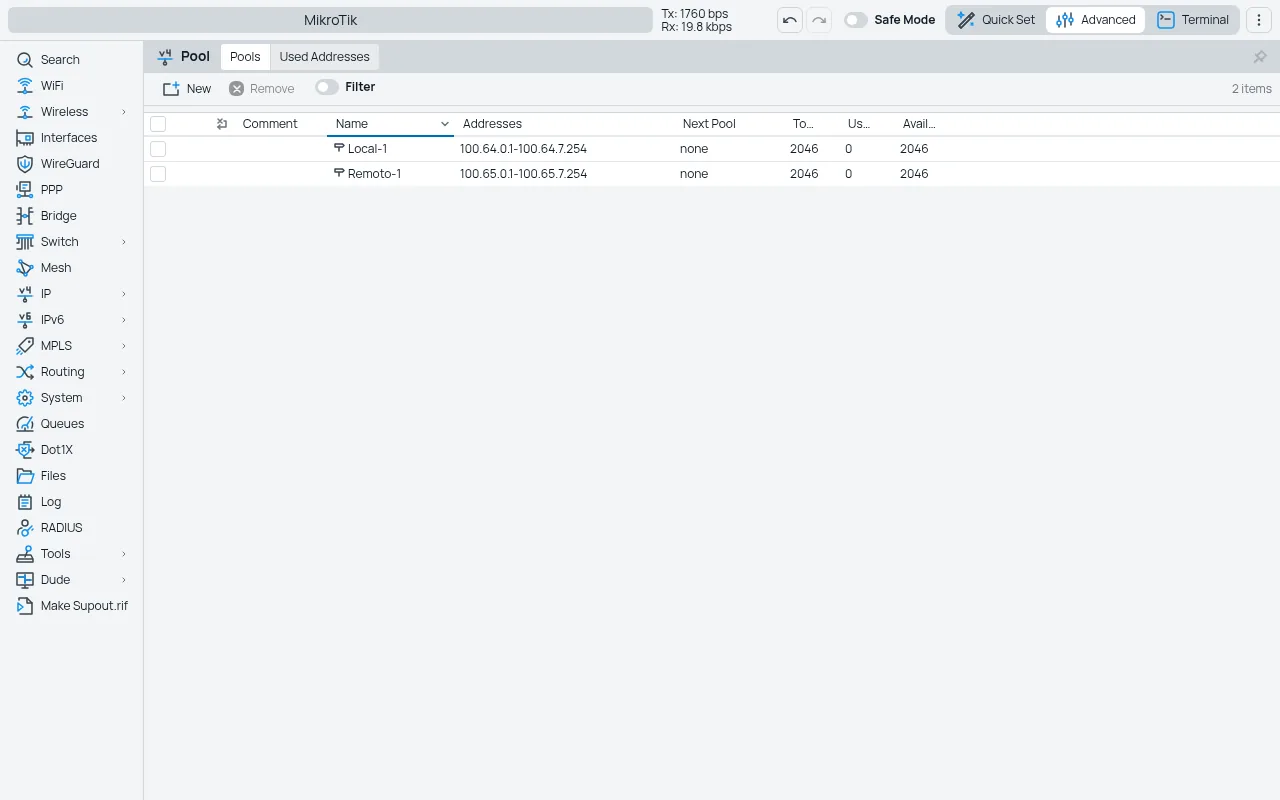Click the New pool button
Screen dimensions: 1280x800
tap(187, 88)
